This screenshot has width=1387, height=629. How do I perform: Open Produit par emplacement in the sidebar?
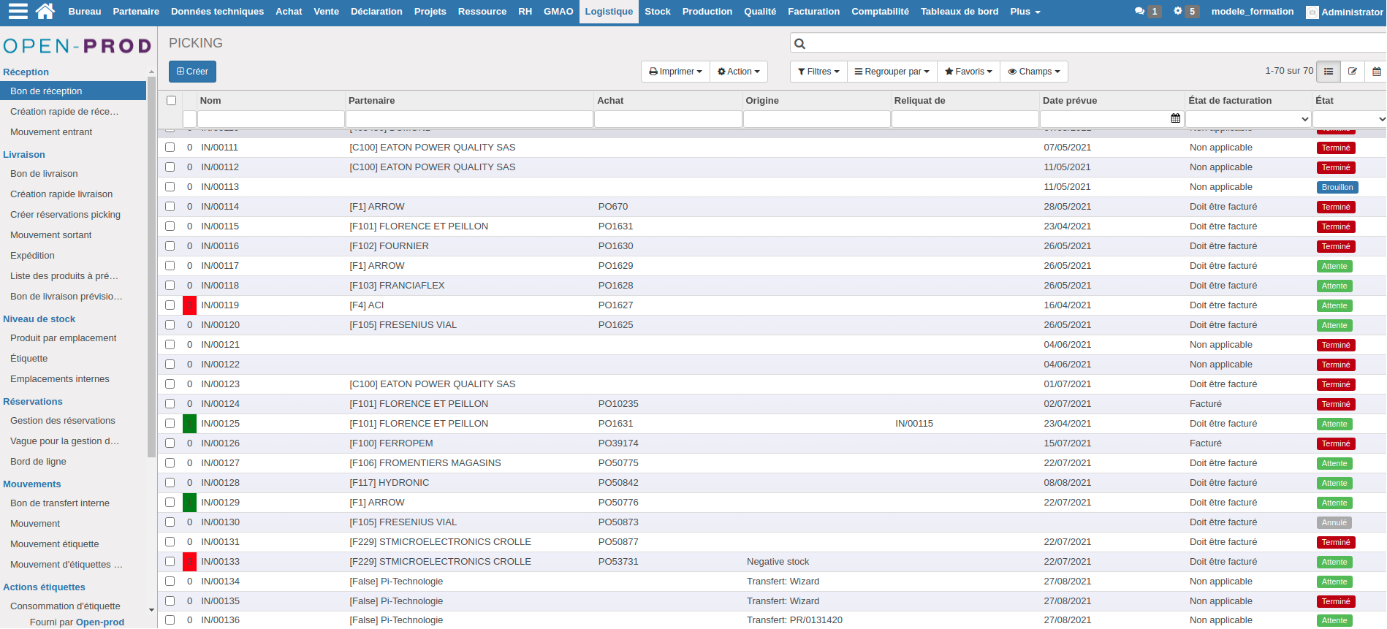[63, 338]
